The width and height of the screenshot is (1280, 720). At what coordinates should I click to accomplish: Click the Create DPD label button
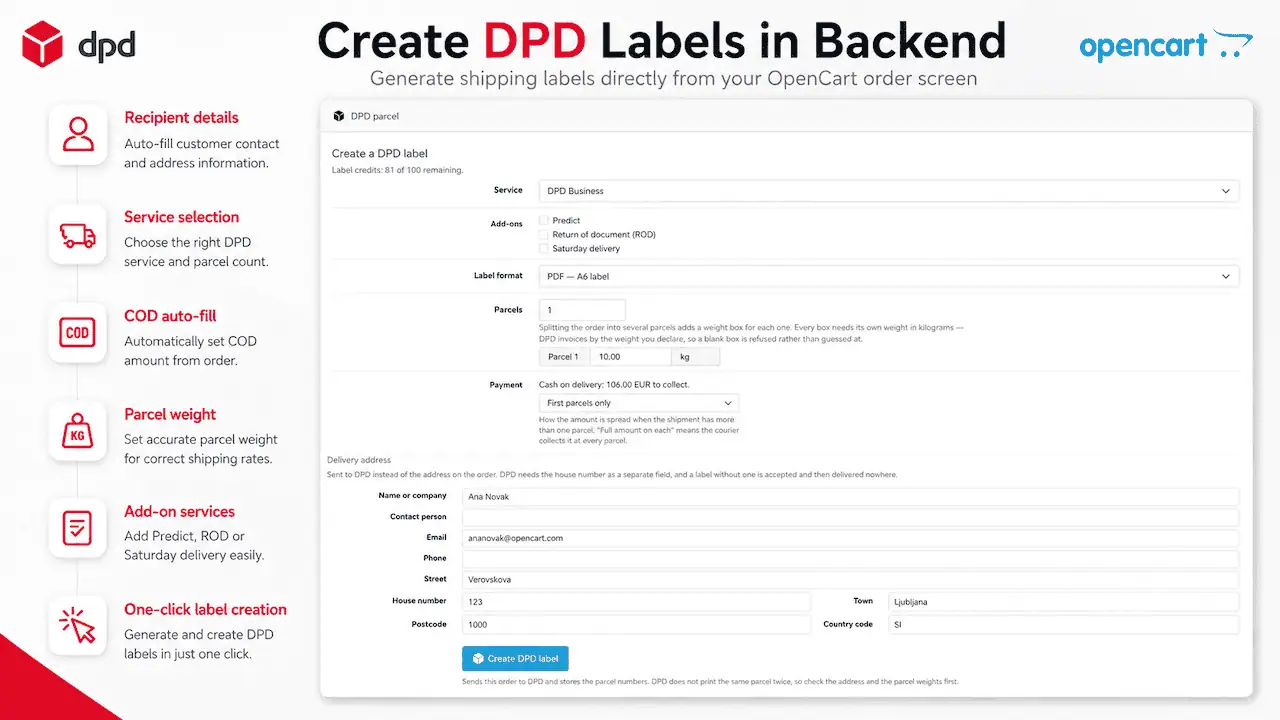515,658
